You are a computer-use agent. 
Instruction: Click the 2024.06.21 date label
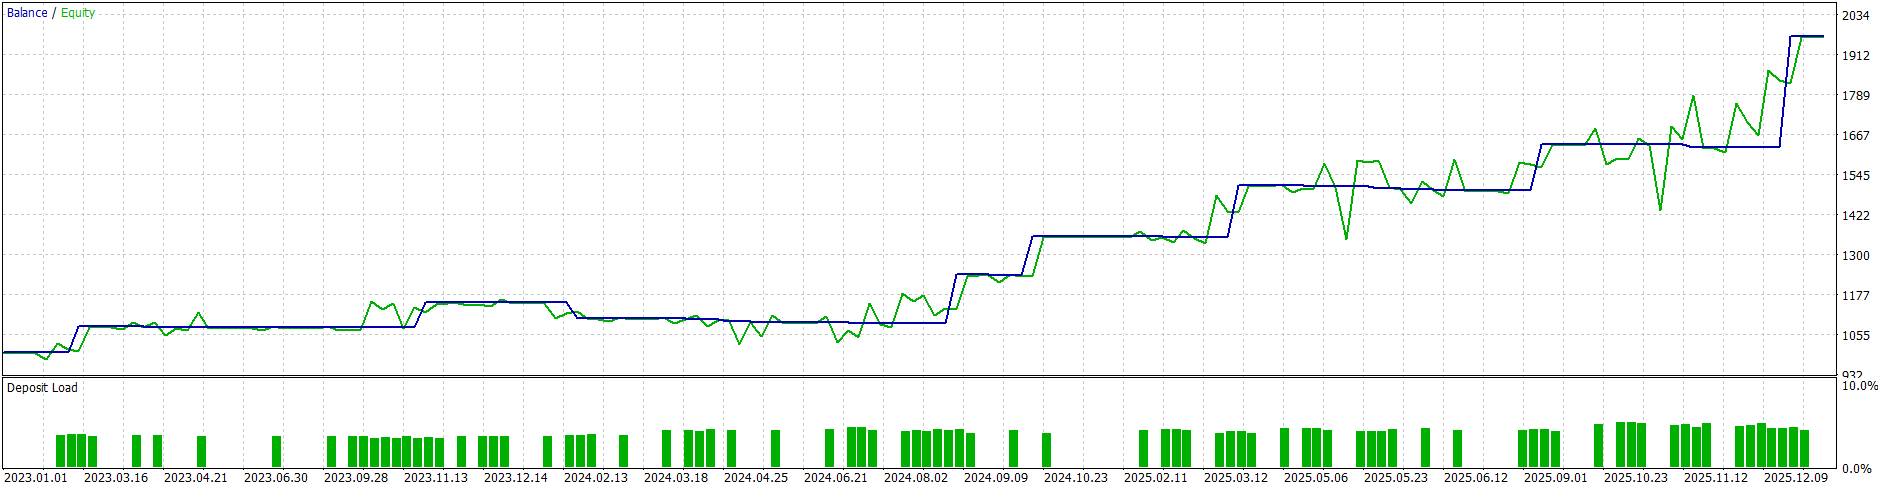[x=836, y=478]
